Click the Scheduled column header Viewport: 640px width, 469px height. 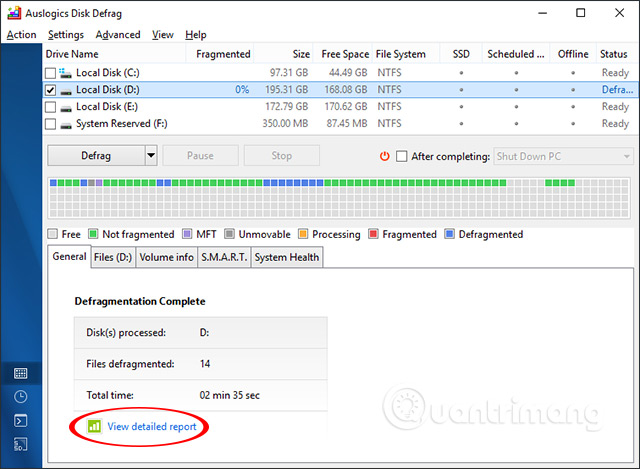click(x=516, y=54)
